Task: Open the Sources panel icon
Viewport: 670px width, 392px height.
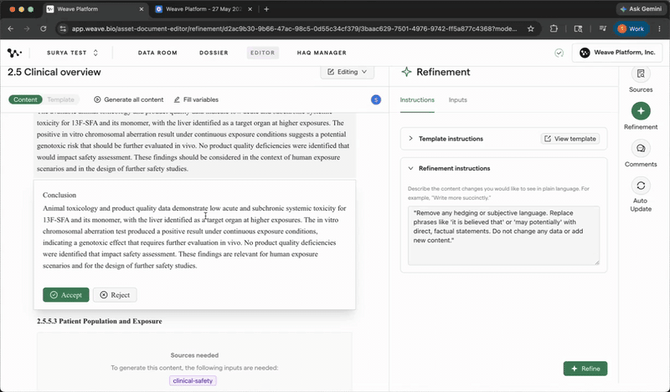Action: (641, 74)
